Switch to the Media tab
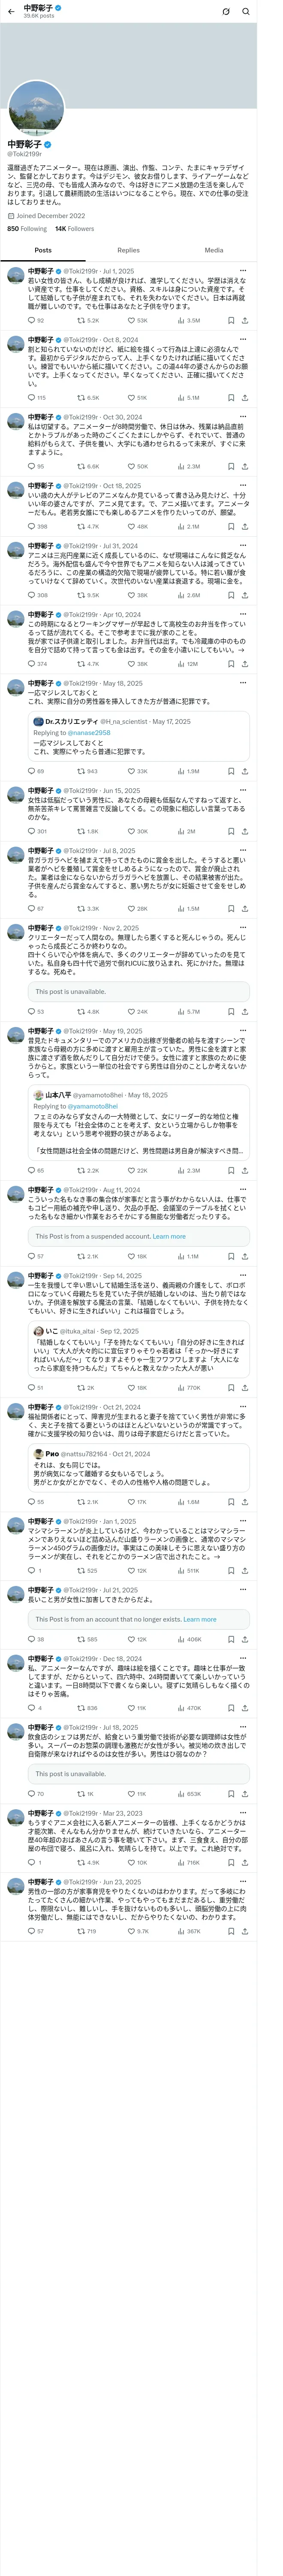 (x=214, y=250)
